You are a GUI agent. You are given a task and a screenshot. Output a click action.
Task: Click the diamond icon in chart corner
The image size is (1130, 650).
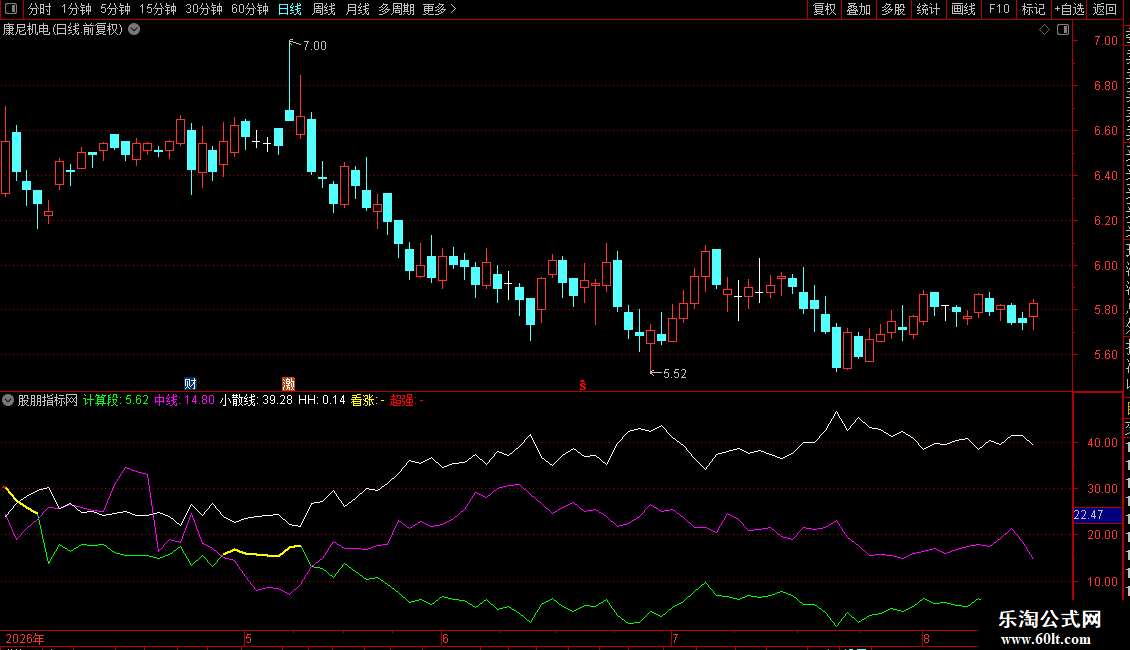[x=1044, y=30]
